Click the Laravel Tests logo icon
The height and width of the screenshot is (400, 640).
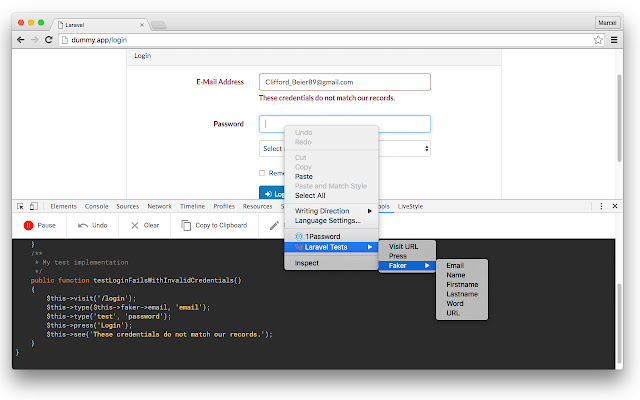pyautogui.click(x=299, y=247)
